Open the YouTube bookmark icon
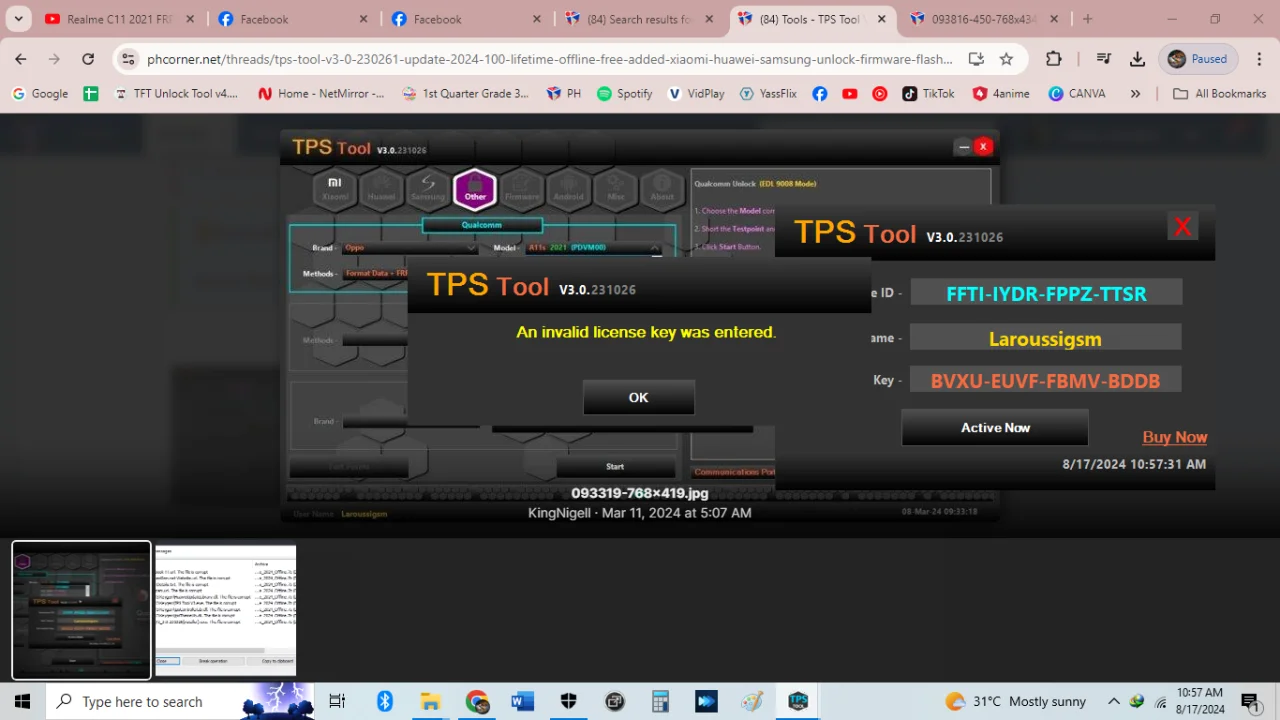Image resolution: width=1280 pixels, height=720 pixels. 849,93
